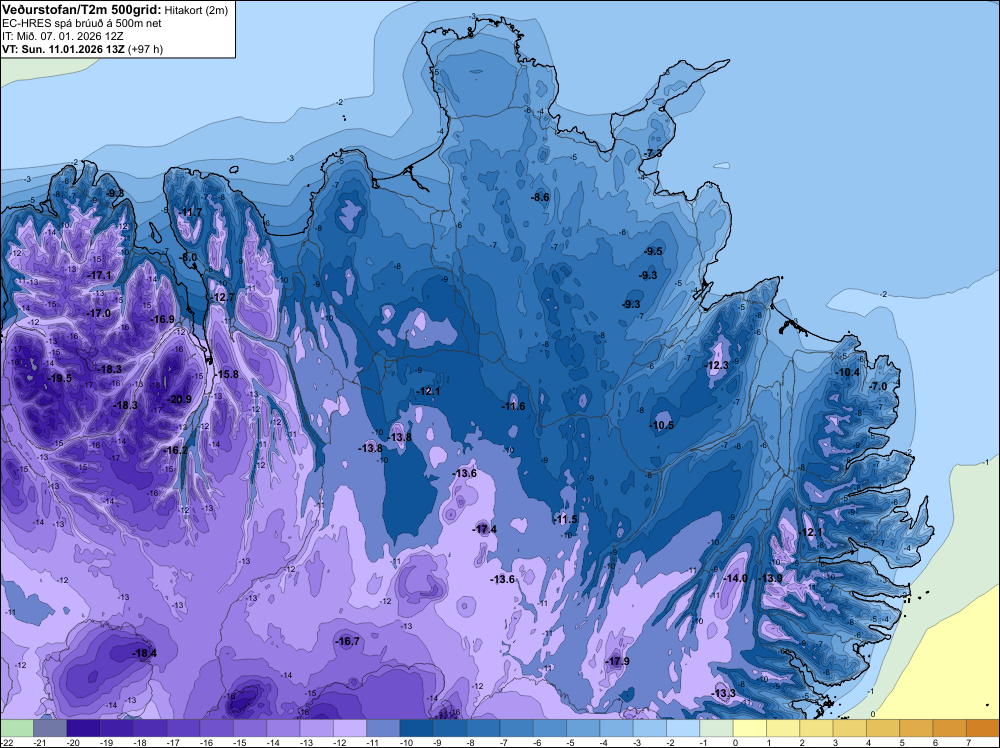The width and height of the screenshot is (1000, 748).
Task: Select the -12.7 temperature label
Action: [223, 297]
